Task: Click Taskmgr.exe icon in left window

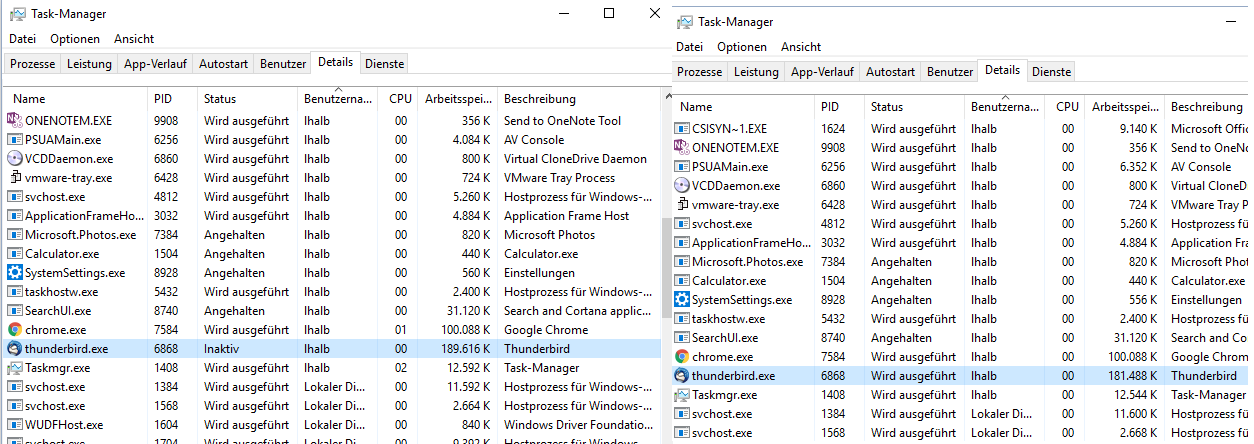Action: (x=14, y=367)
